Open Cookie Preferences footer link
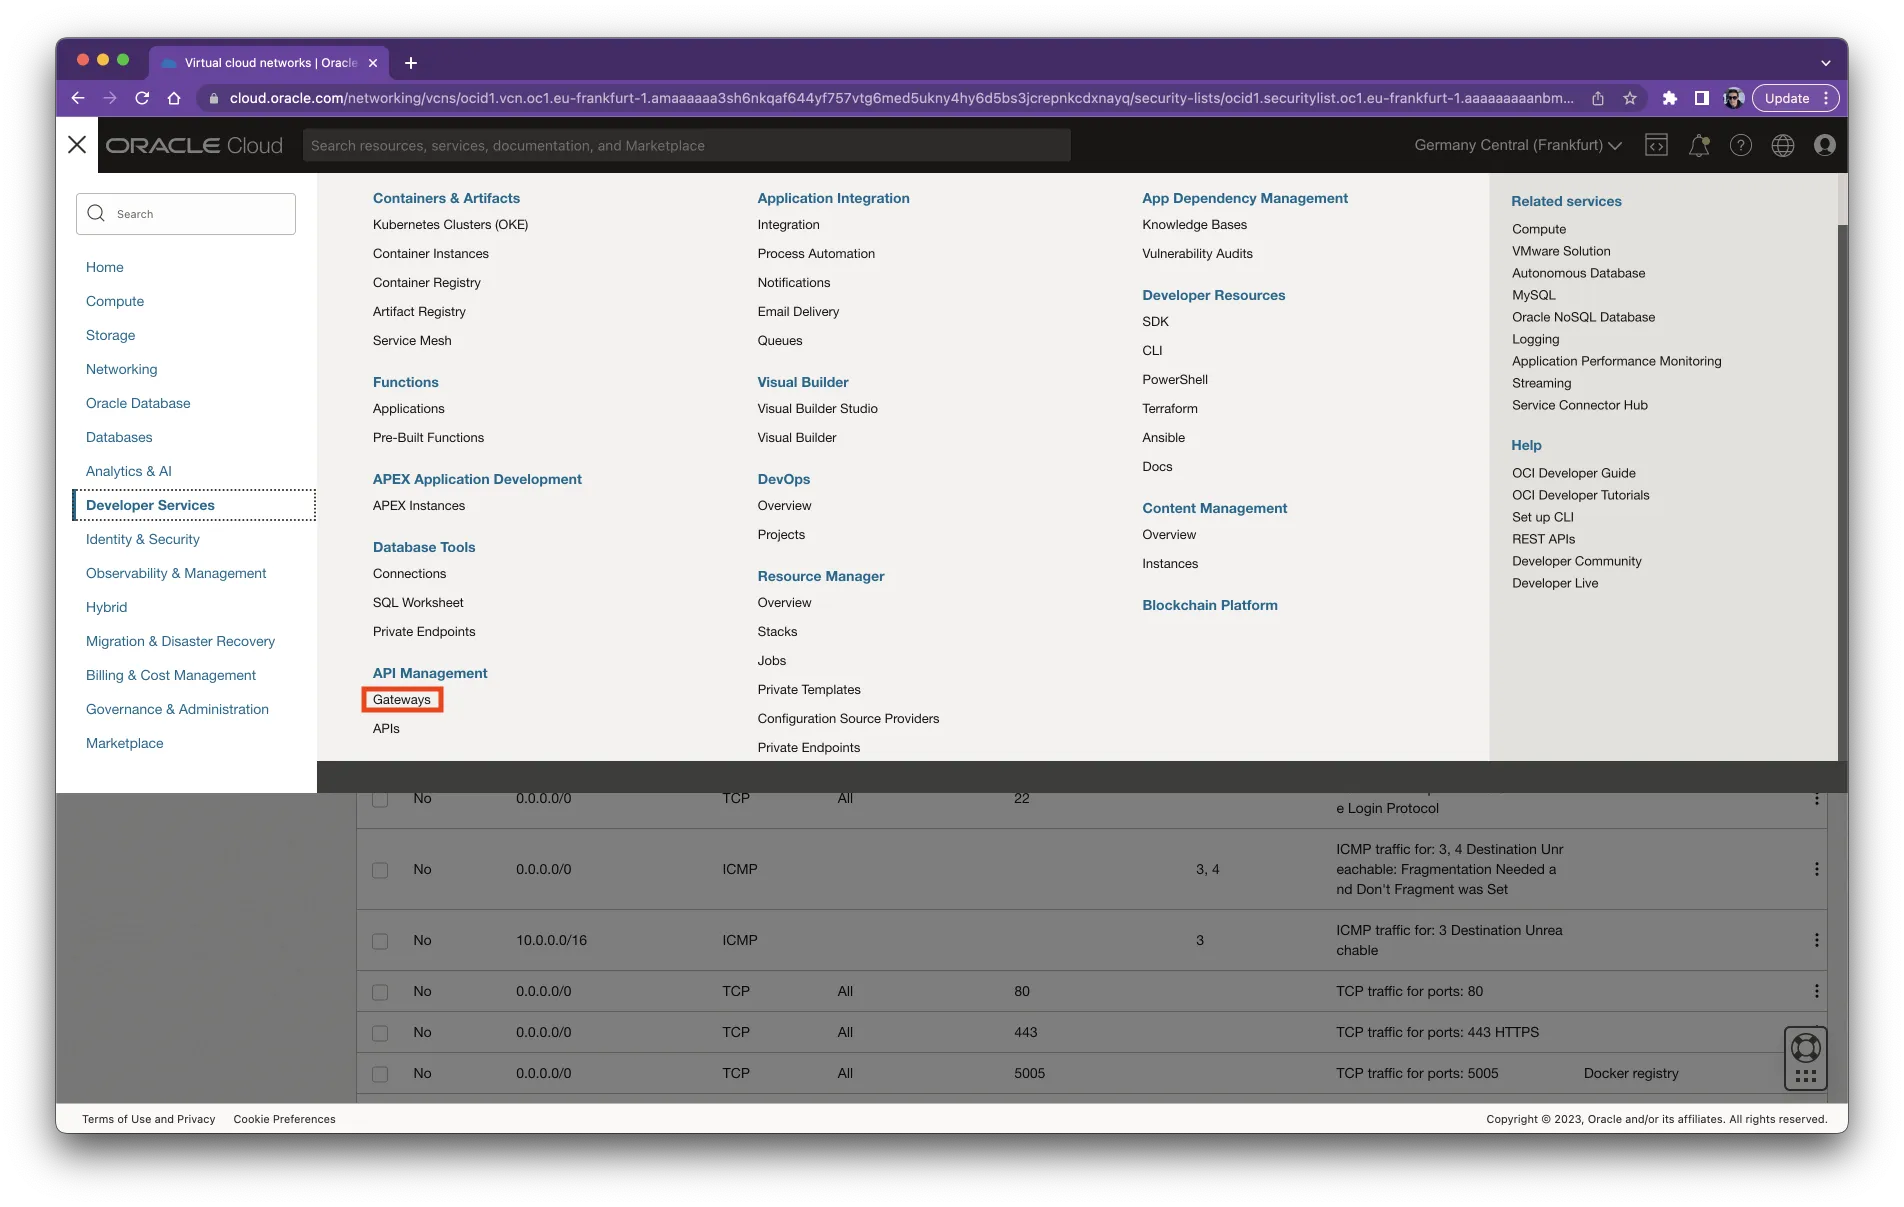This screenshot has height=1207, width=1904. pyautogui.click(x=285, y=1119)
